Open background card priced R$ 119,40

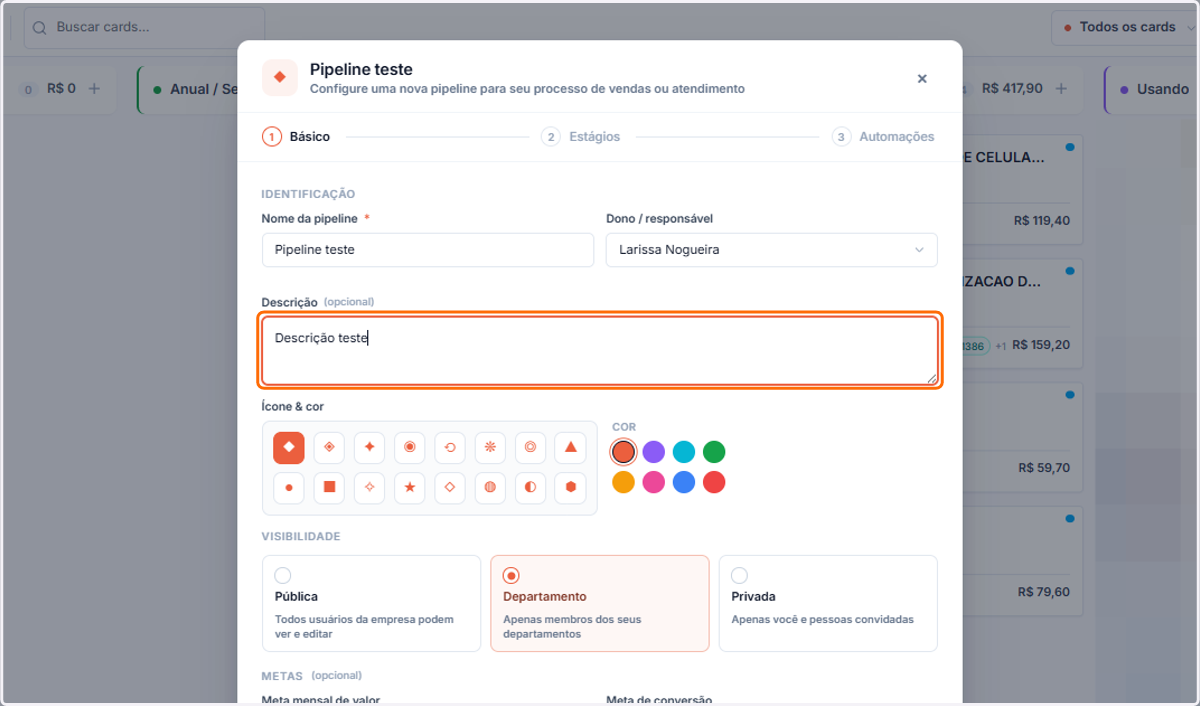tap(1022, 190)
